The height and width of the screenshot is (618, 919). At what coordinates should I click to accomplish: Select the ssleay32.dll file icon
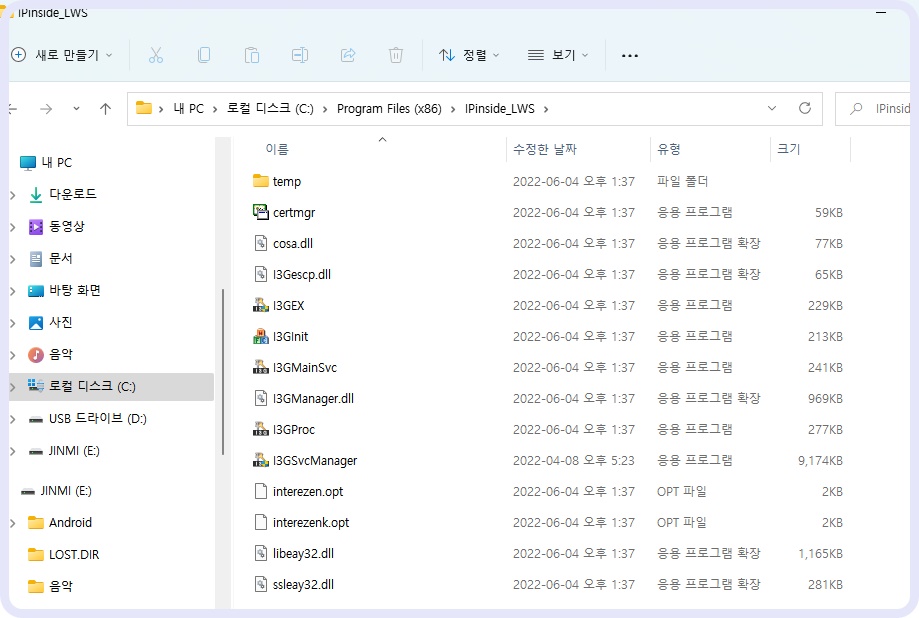pyautogui.click(x=261, y=584)
